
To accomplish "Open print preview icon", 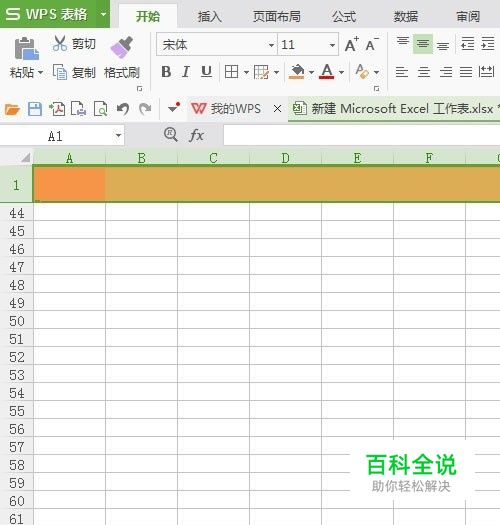I will pyautogui.click(x=101, y=109).
